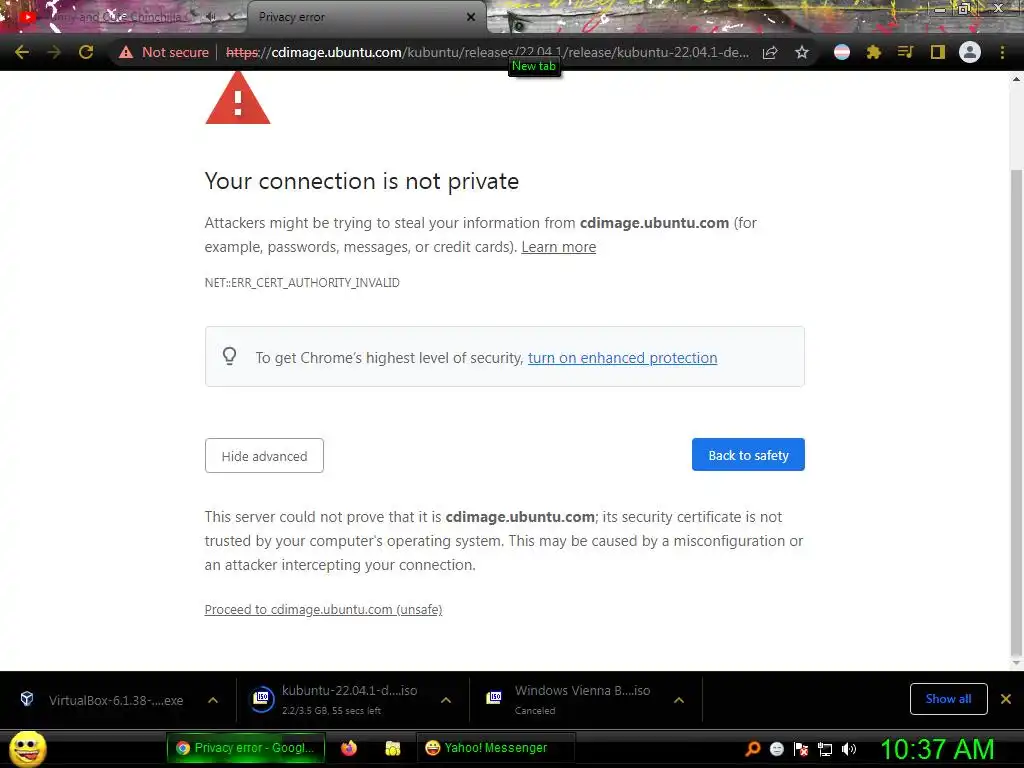This screenshot has height=768, width=1024.
Task: Open the smiley face Start button
Action: [27, 748]
